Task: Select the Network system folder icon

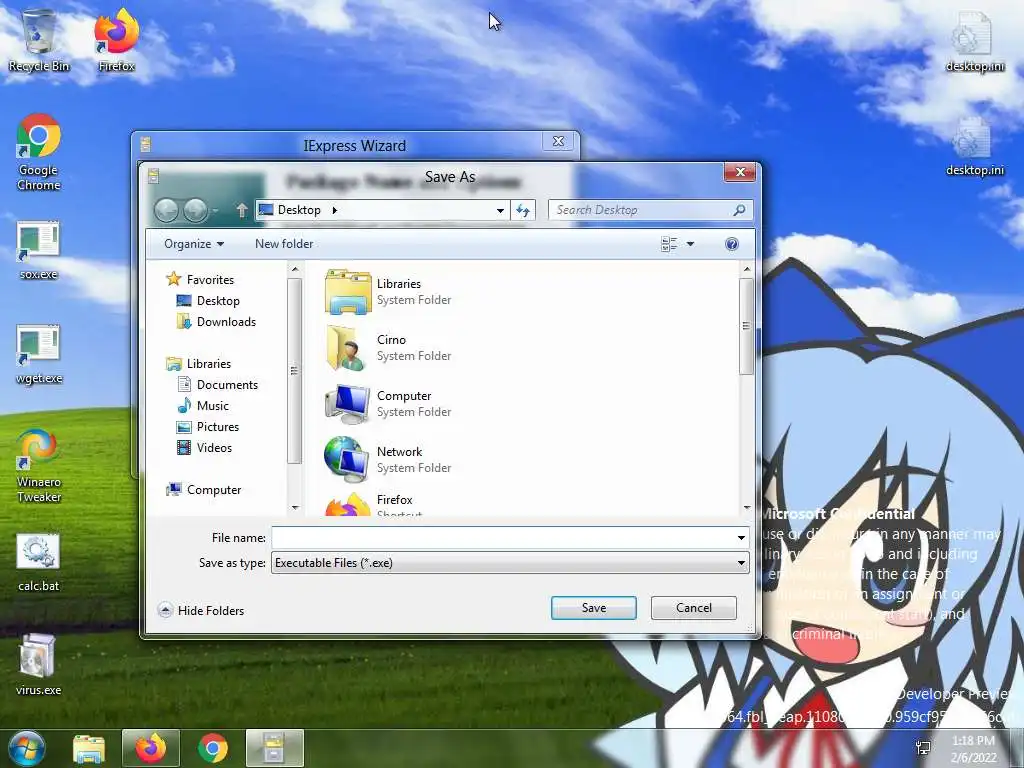Action: [347, 460]
